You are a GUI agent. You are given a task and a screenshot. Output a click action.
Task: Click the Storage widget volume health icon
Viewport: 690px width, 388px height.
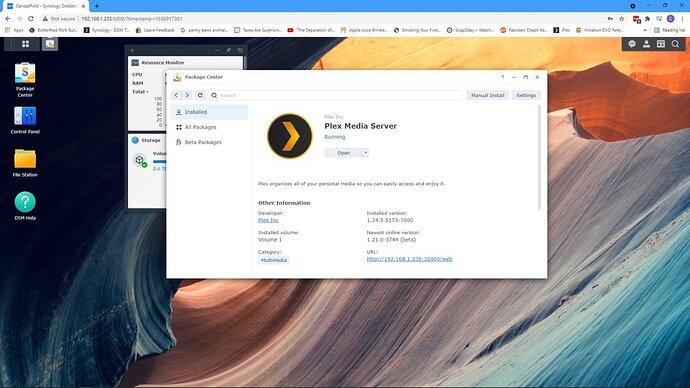click(x=140, y=160)
